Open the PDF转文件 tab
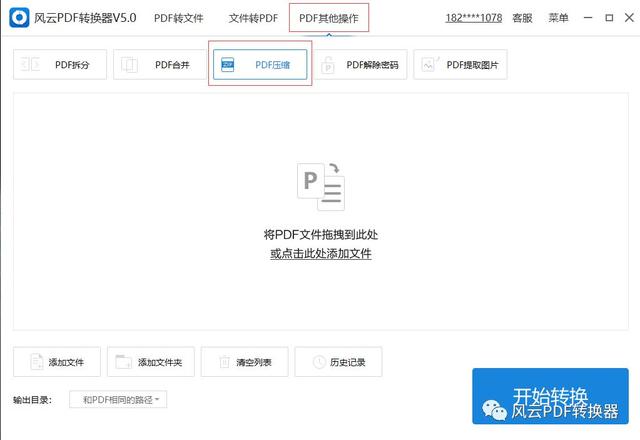 [178, 18]
